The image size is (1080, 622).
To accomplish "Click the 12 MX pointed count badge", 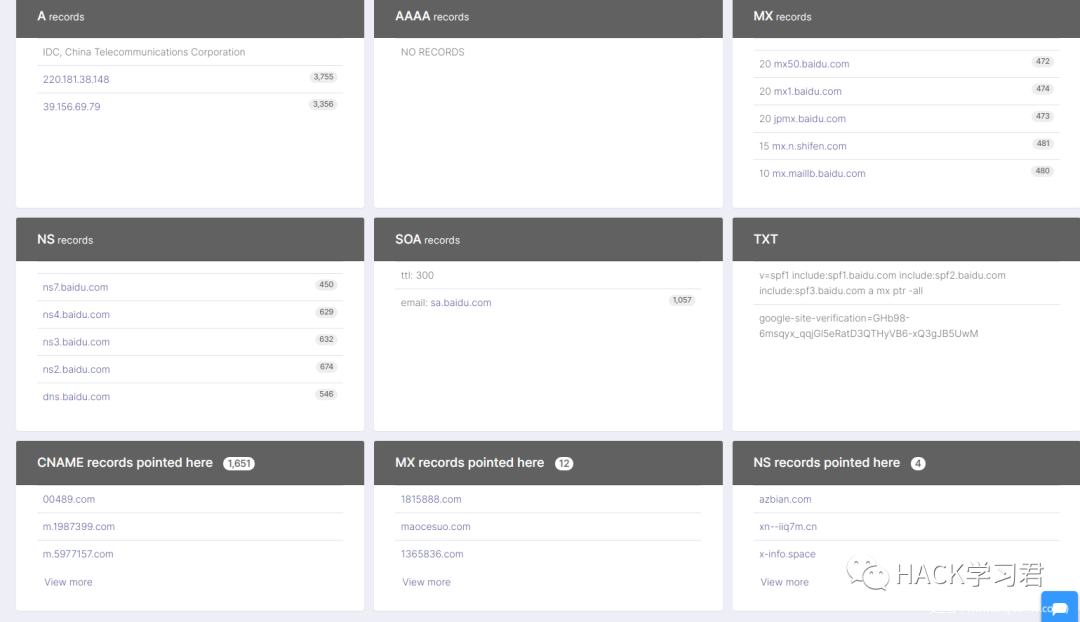I will coord(564,464).
